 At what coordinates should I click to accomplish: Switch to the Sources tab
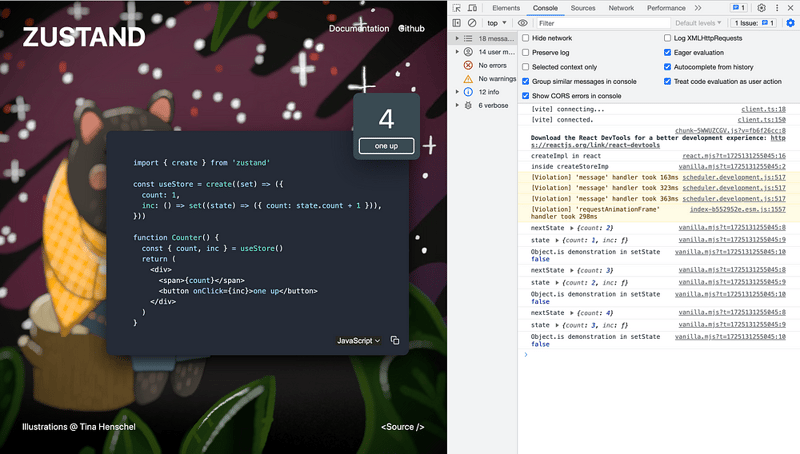(583, 8)
